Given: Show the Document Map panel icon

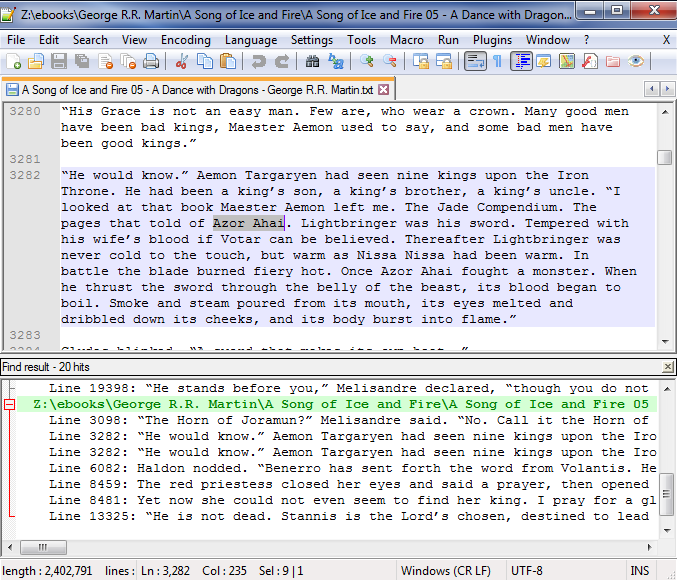Looking at the screenshot, I should (x=567, y=61).
